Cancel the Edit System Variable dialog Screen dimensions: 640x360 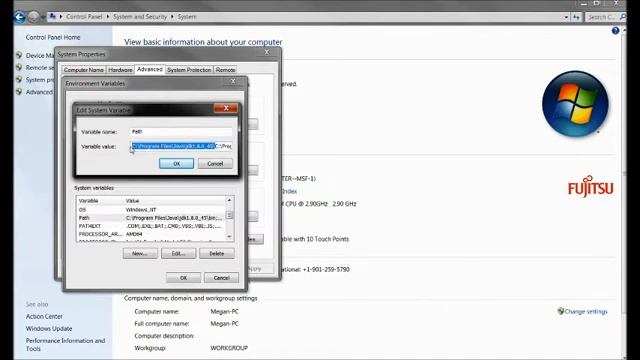click(x=215, y=164)
